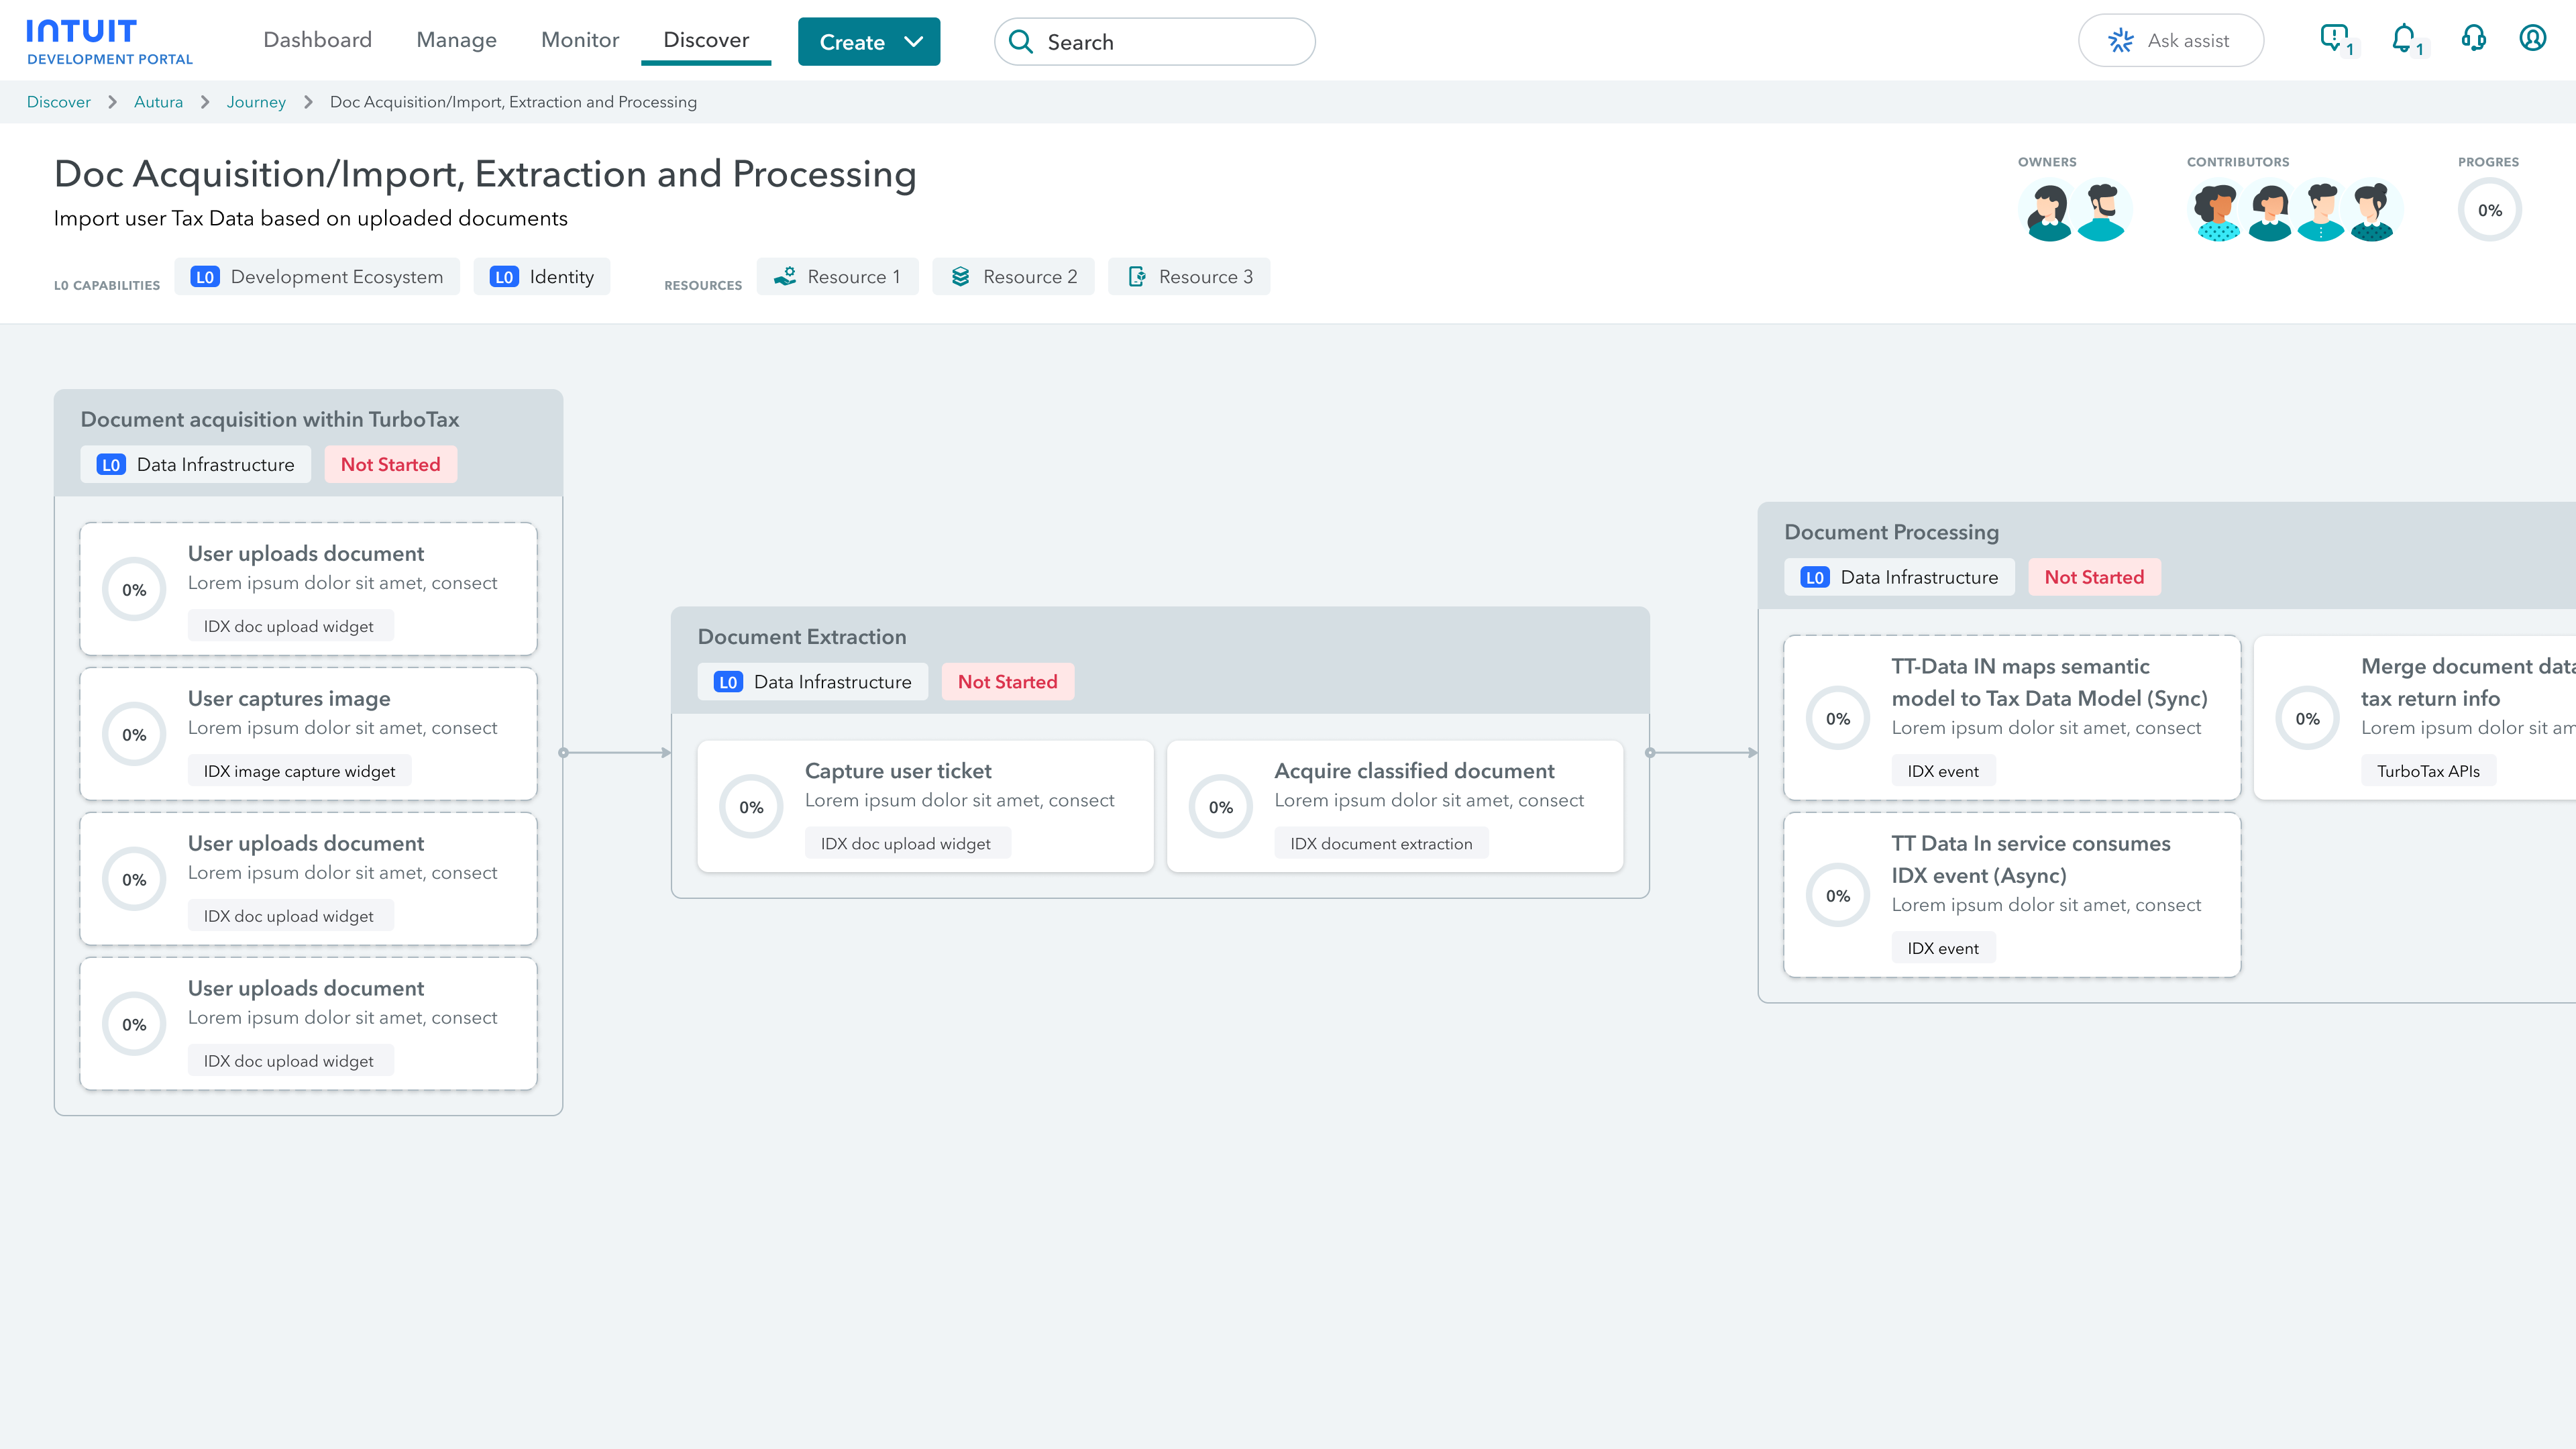
Task: Click the first owner avatar
Action: coord(2048,211)
